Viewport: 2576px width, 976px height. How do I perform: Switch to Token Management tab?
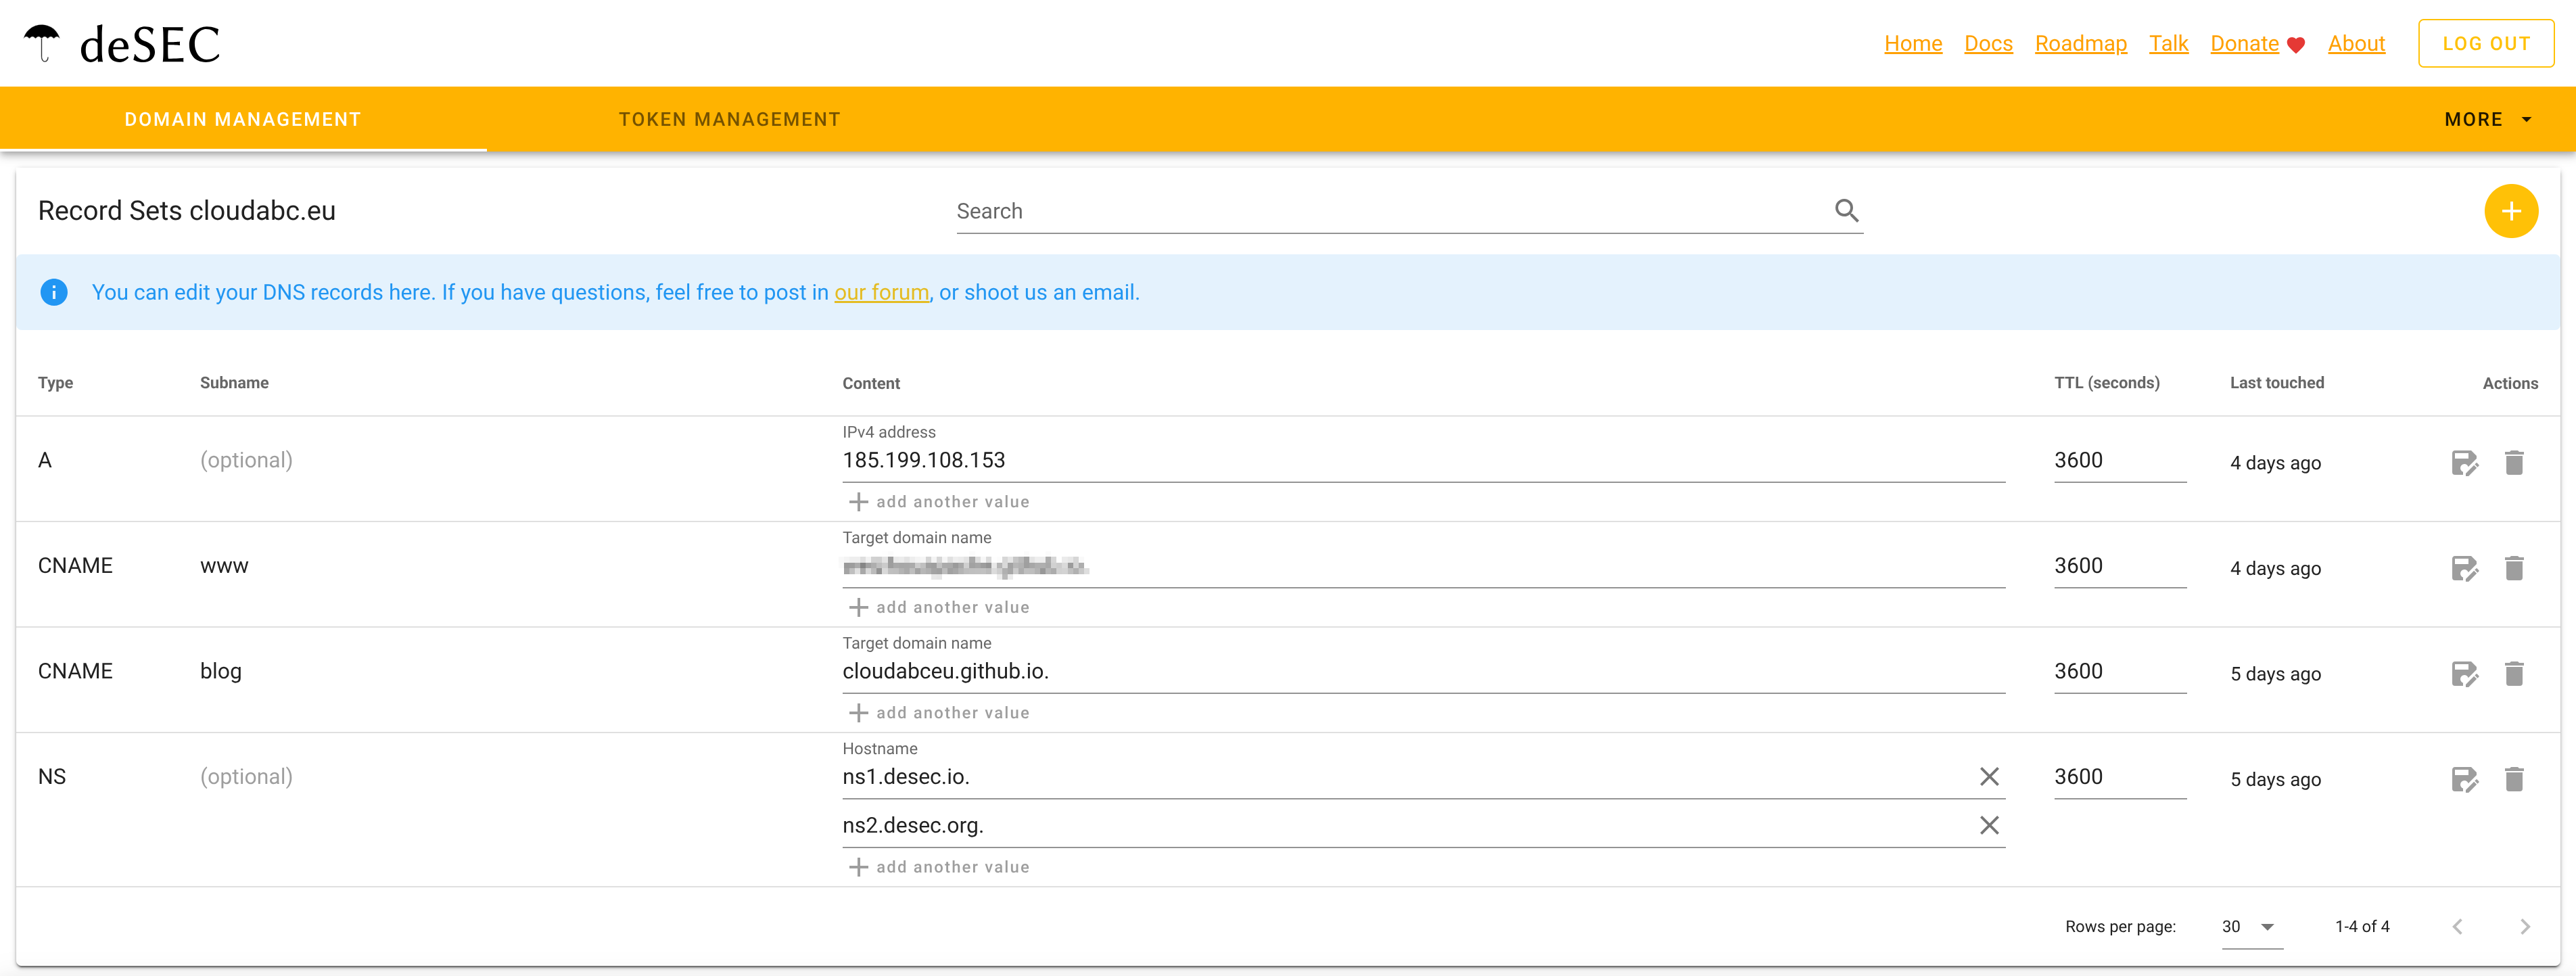pyautogui.click(x=729, y=118)
